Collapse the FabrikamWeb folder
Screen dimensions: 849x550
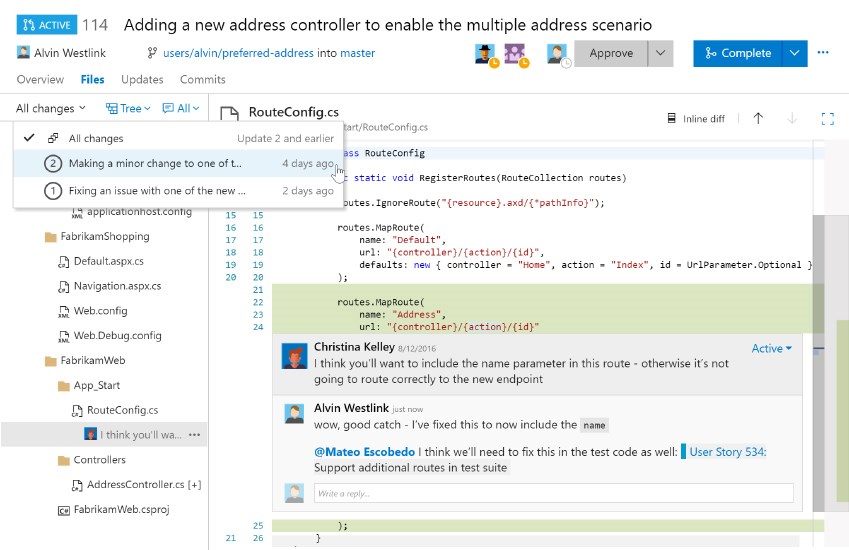[86, 361]
